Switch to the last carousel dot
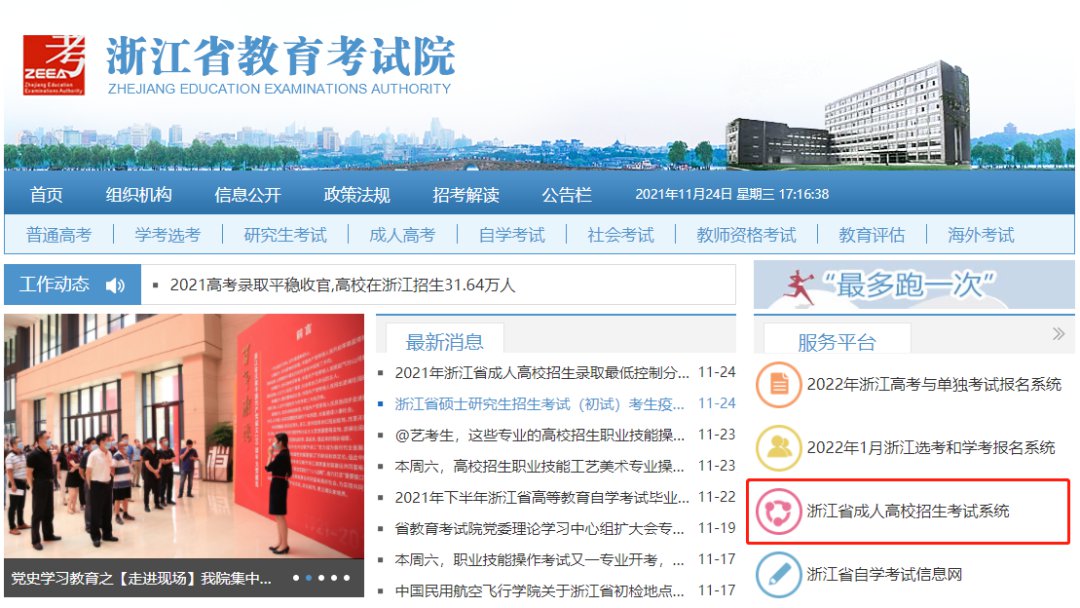Viewport: 1080px width, 608px height. point(348,578)
